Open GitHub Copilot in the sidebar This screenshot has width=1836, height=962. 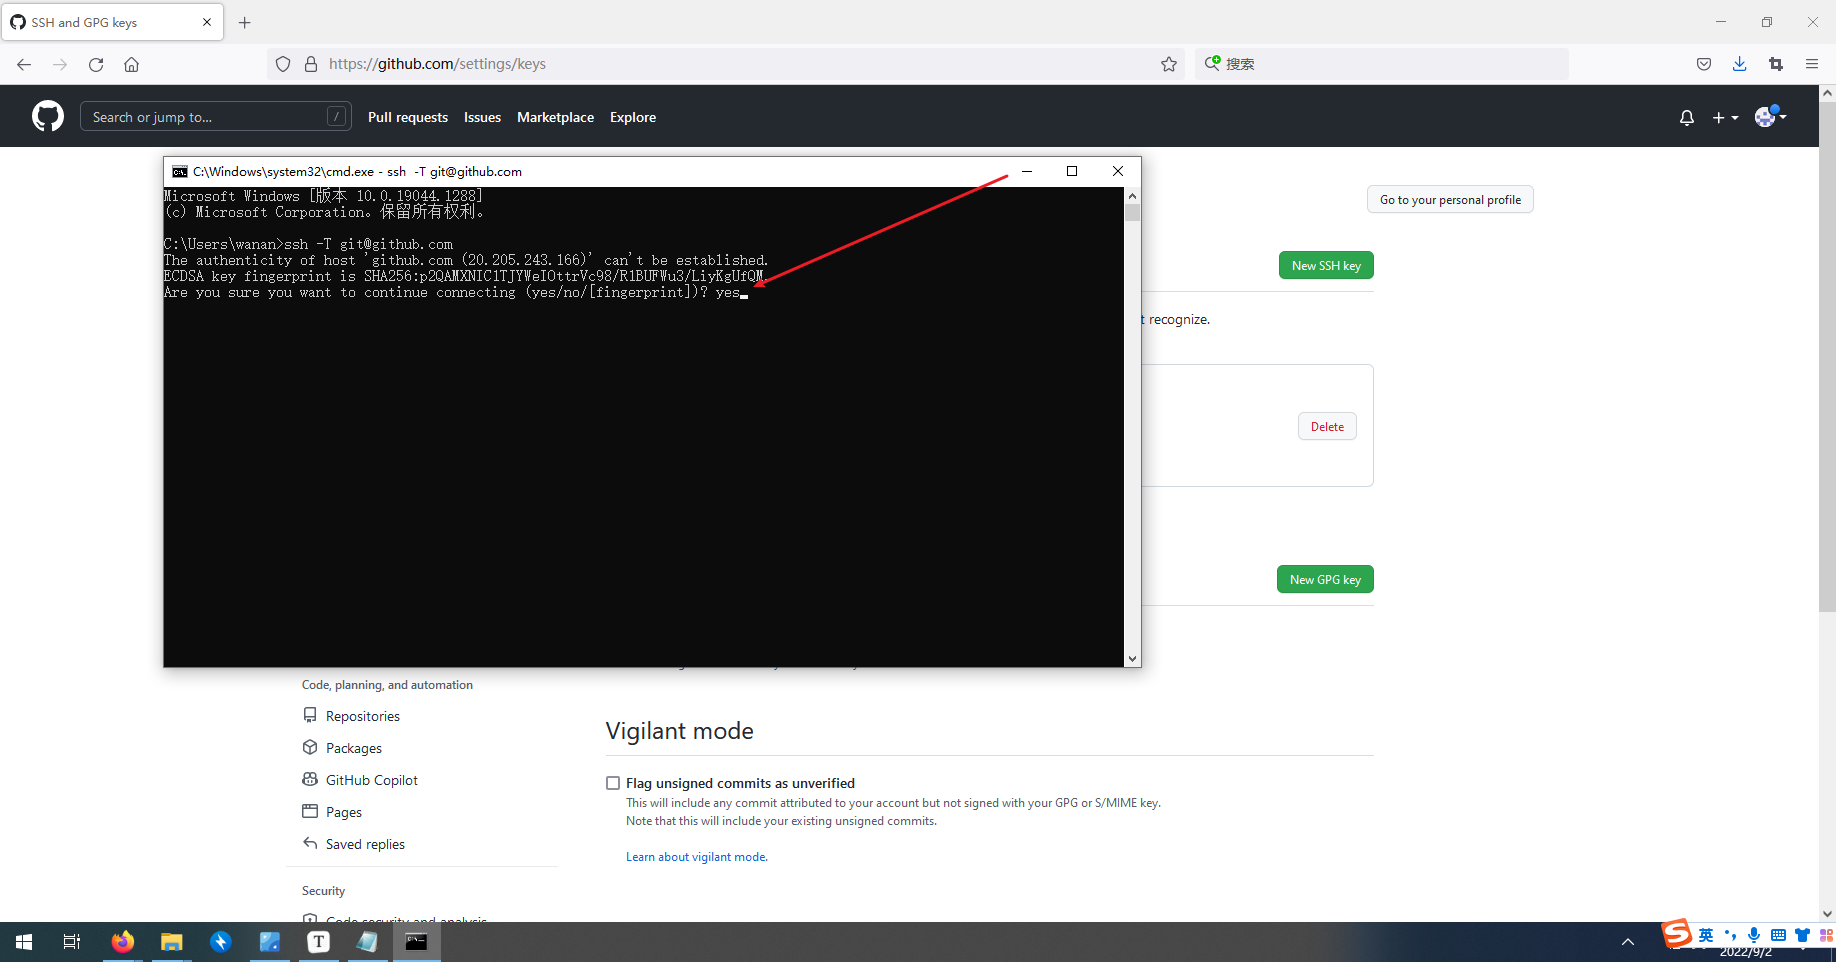pos(371,780)
